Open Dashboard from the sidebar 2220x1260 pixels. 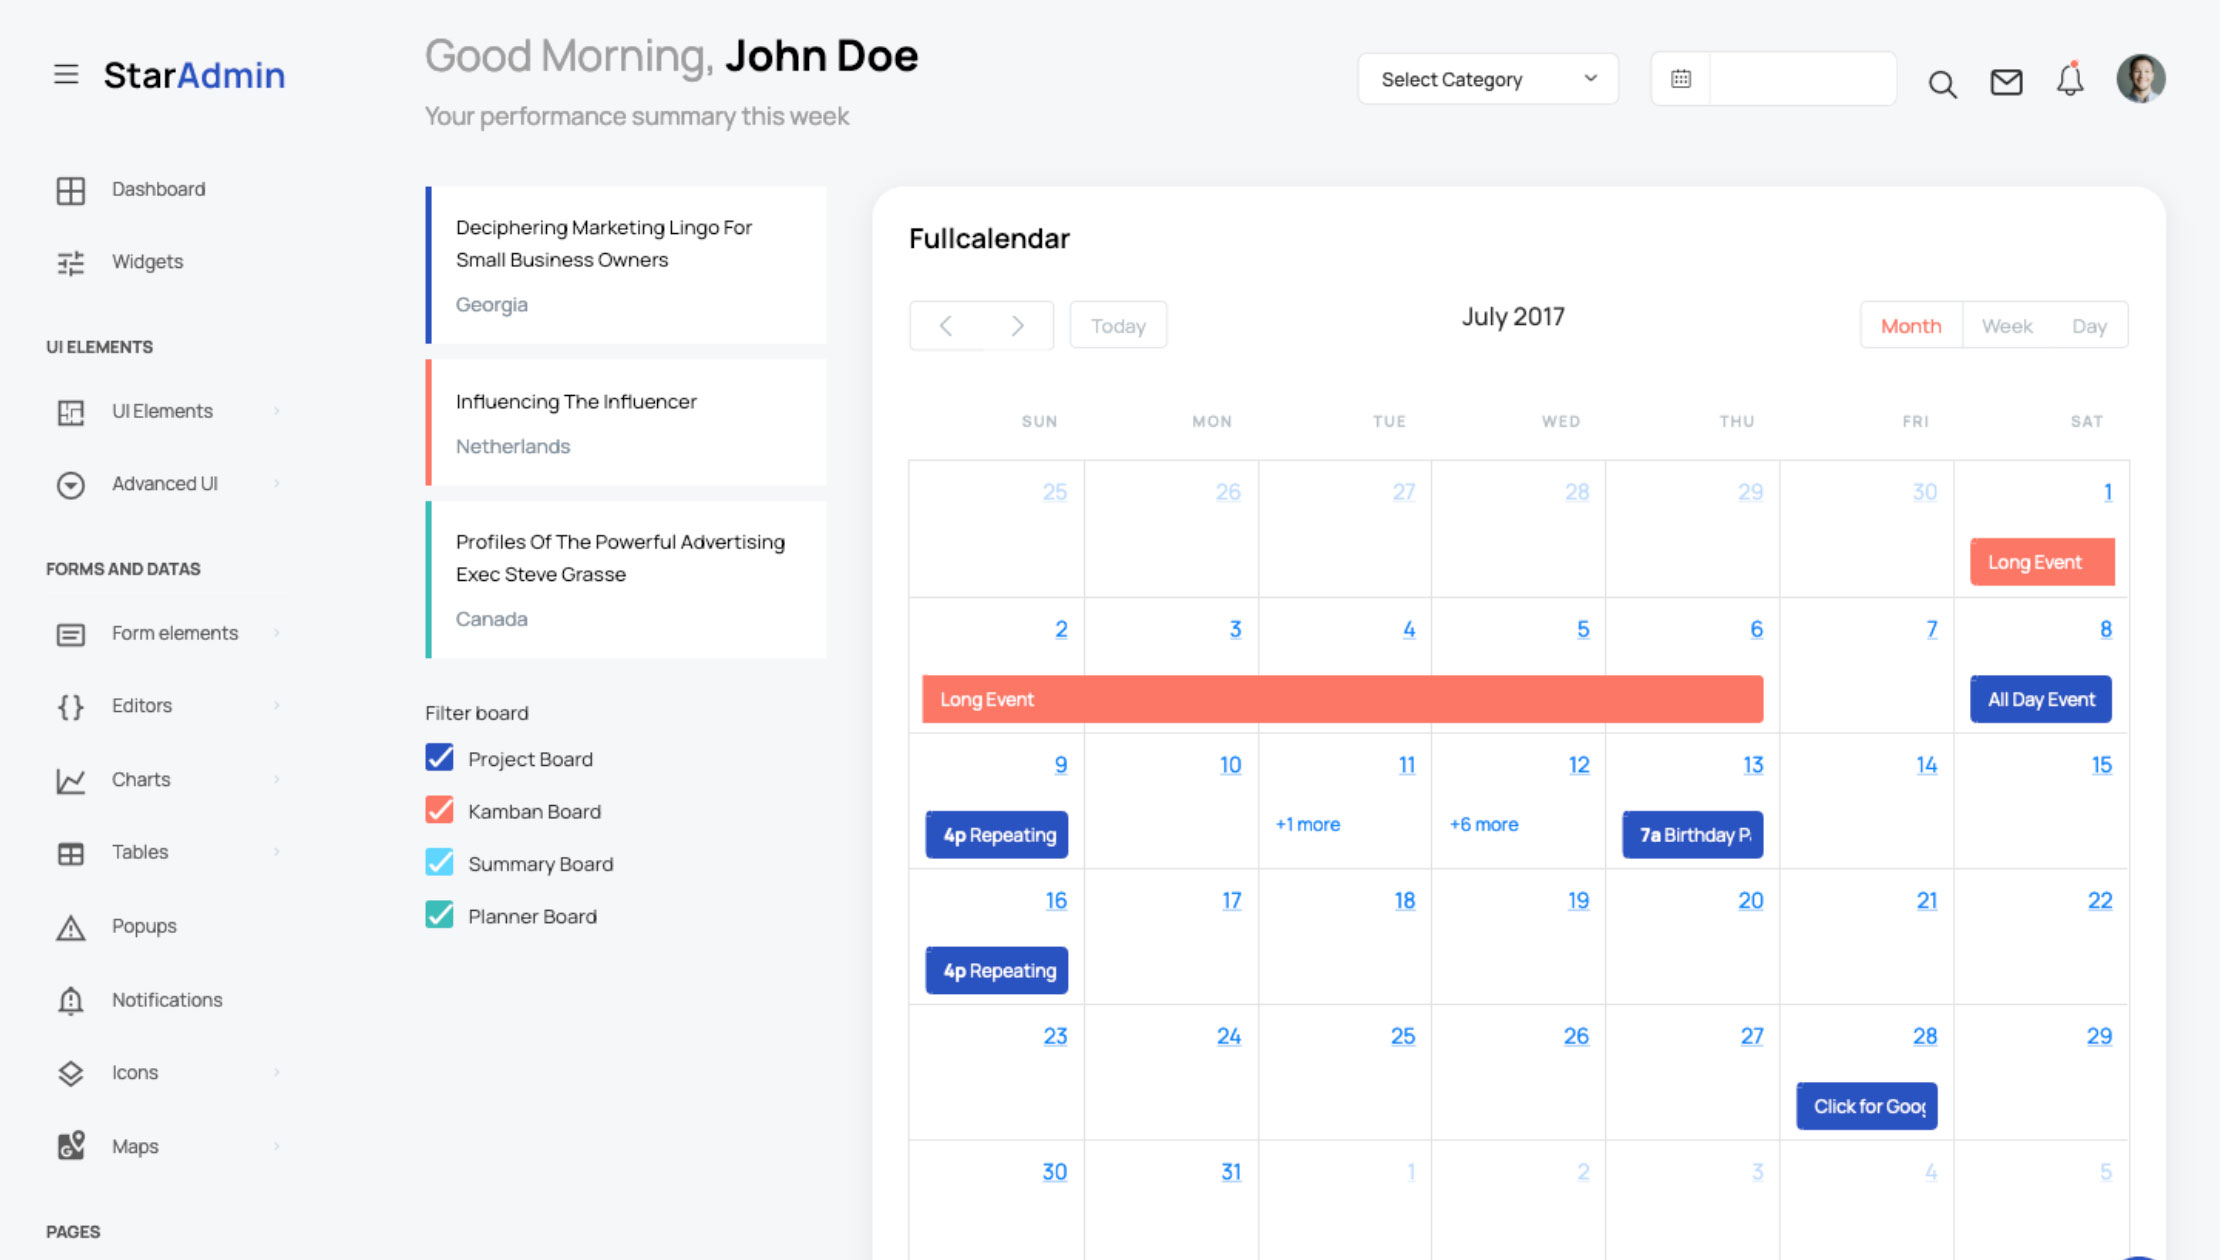coord(159,189)
